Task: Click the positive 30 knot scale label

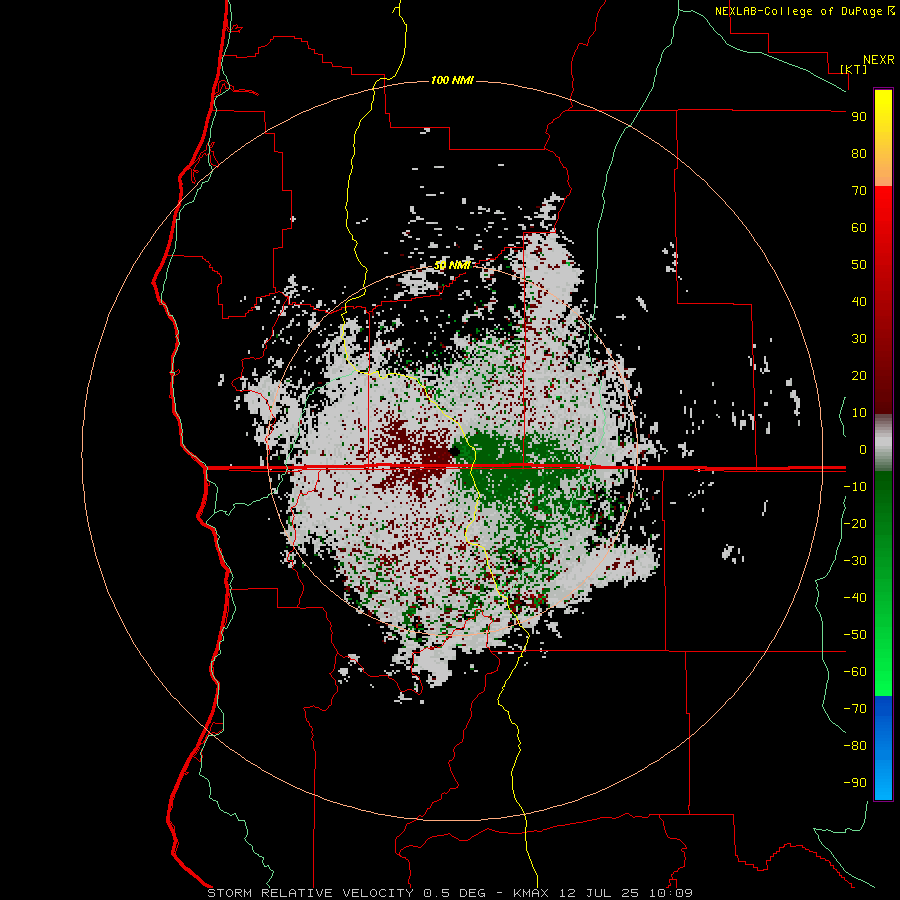Action: point(859,339)
